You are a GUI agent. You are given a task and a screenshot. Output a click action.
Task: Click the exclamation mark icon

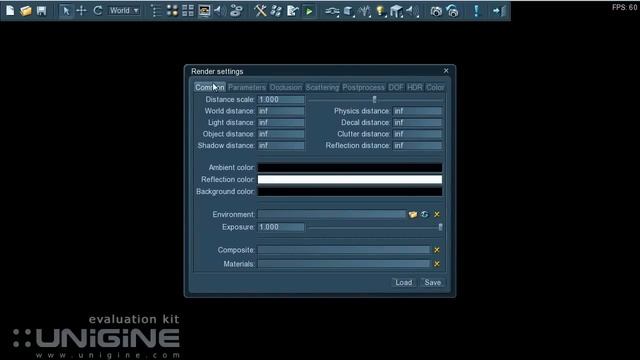(x=476, y=11)
